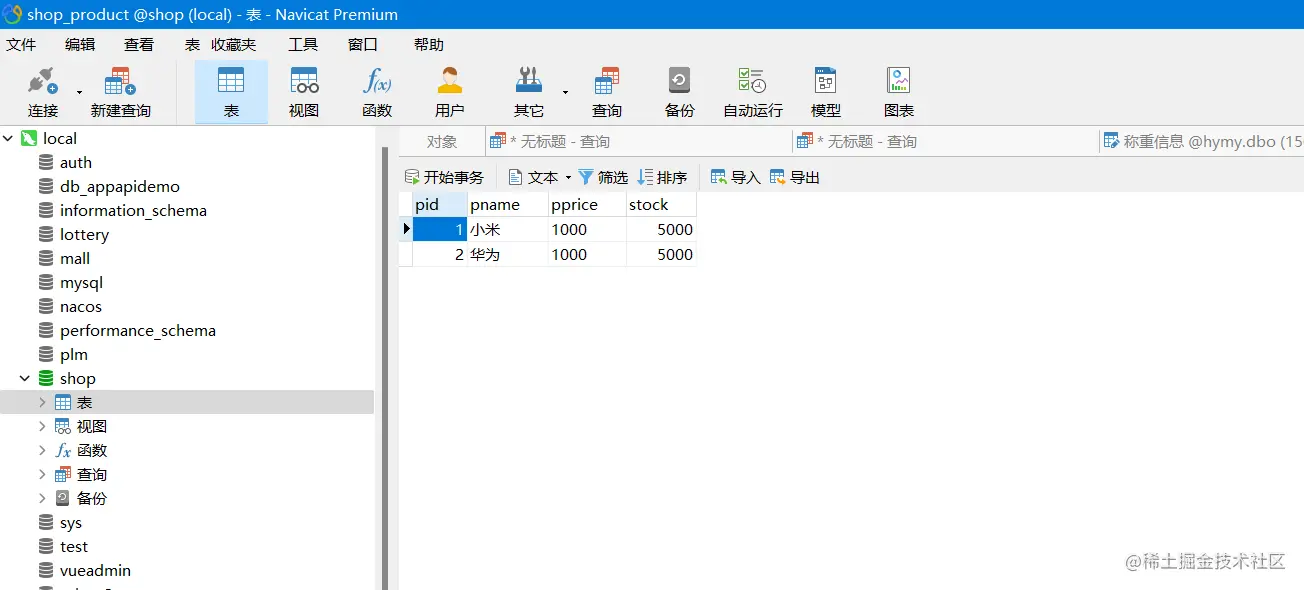This screenshot has height=590, width=1304.
Task: Expand the 备份 tree node under shop
Action: coord(42,498)
